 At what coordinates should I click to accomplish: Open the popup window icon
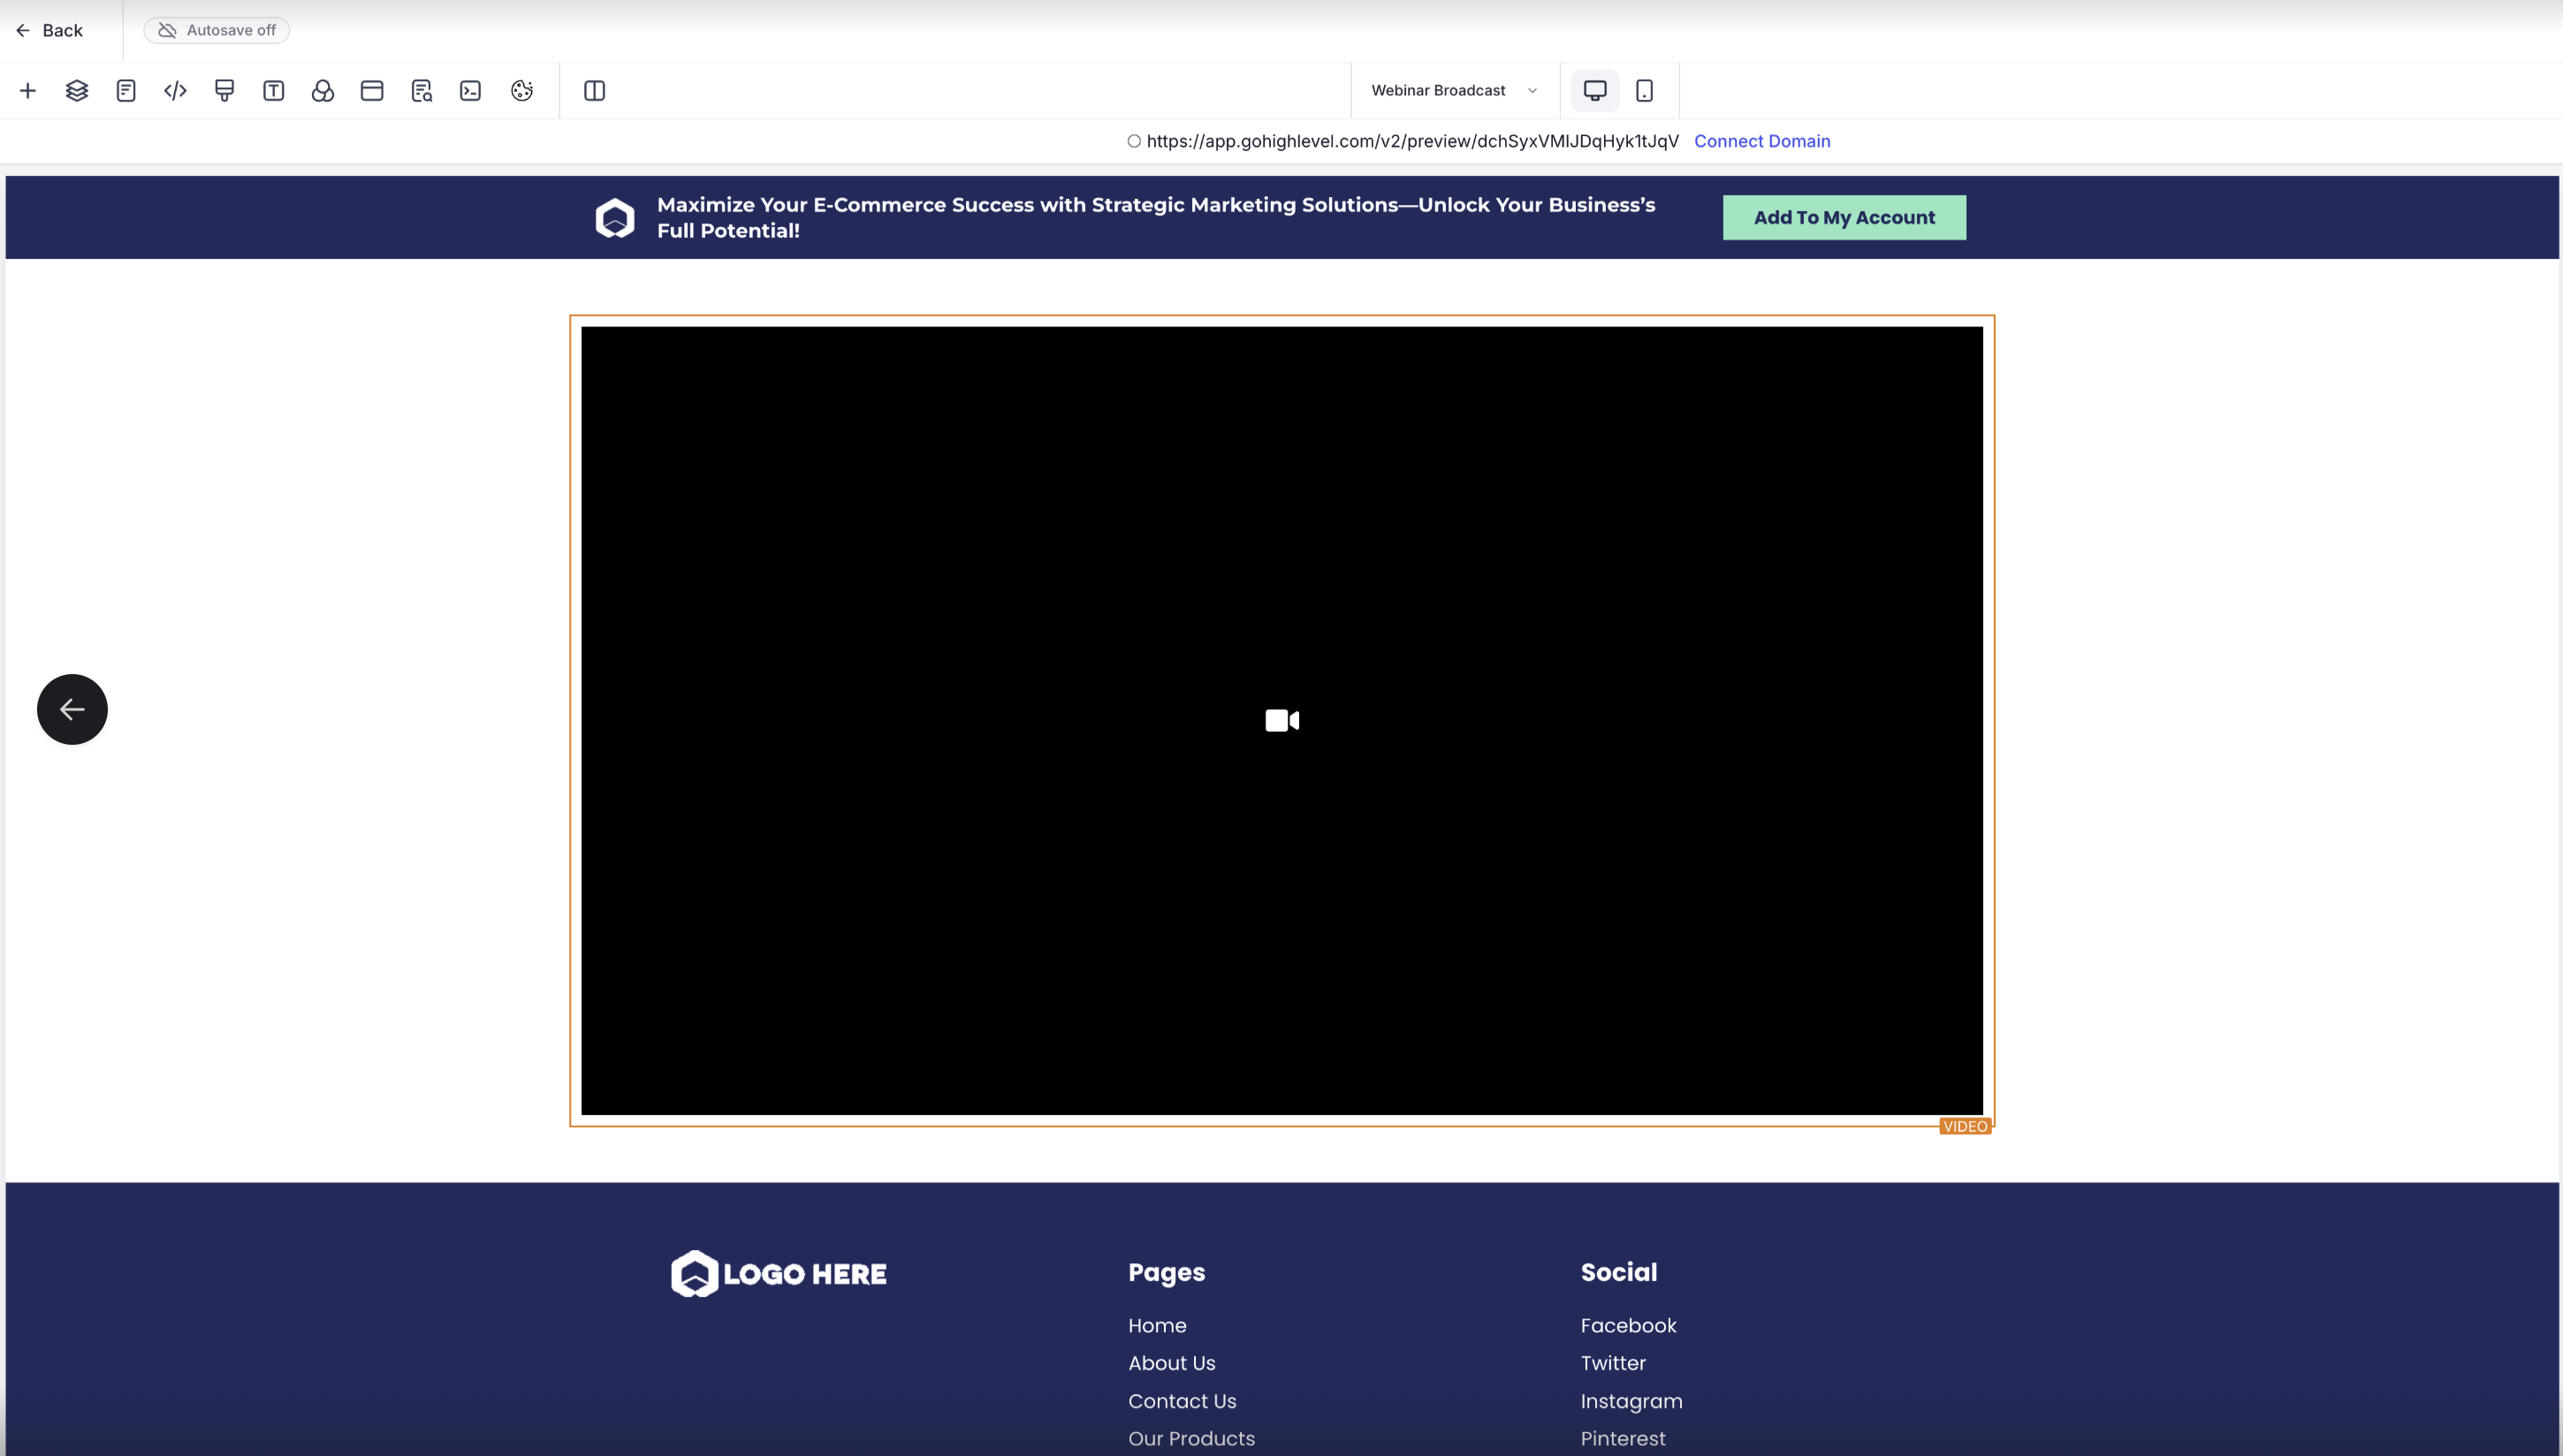coord(372,91)
